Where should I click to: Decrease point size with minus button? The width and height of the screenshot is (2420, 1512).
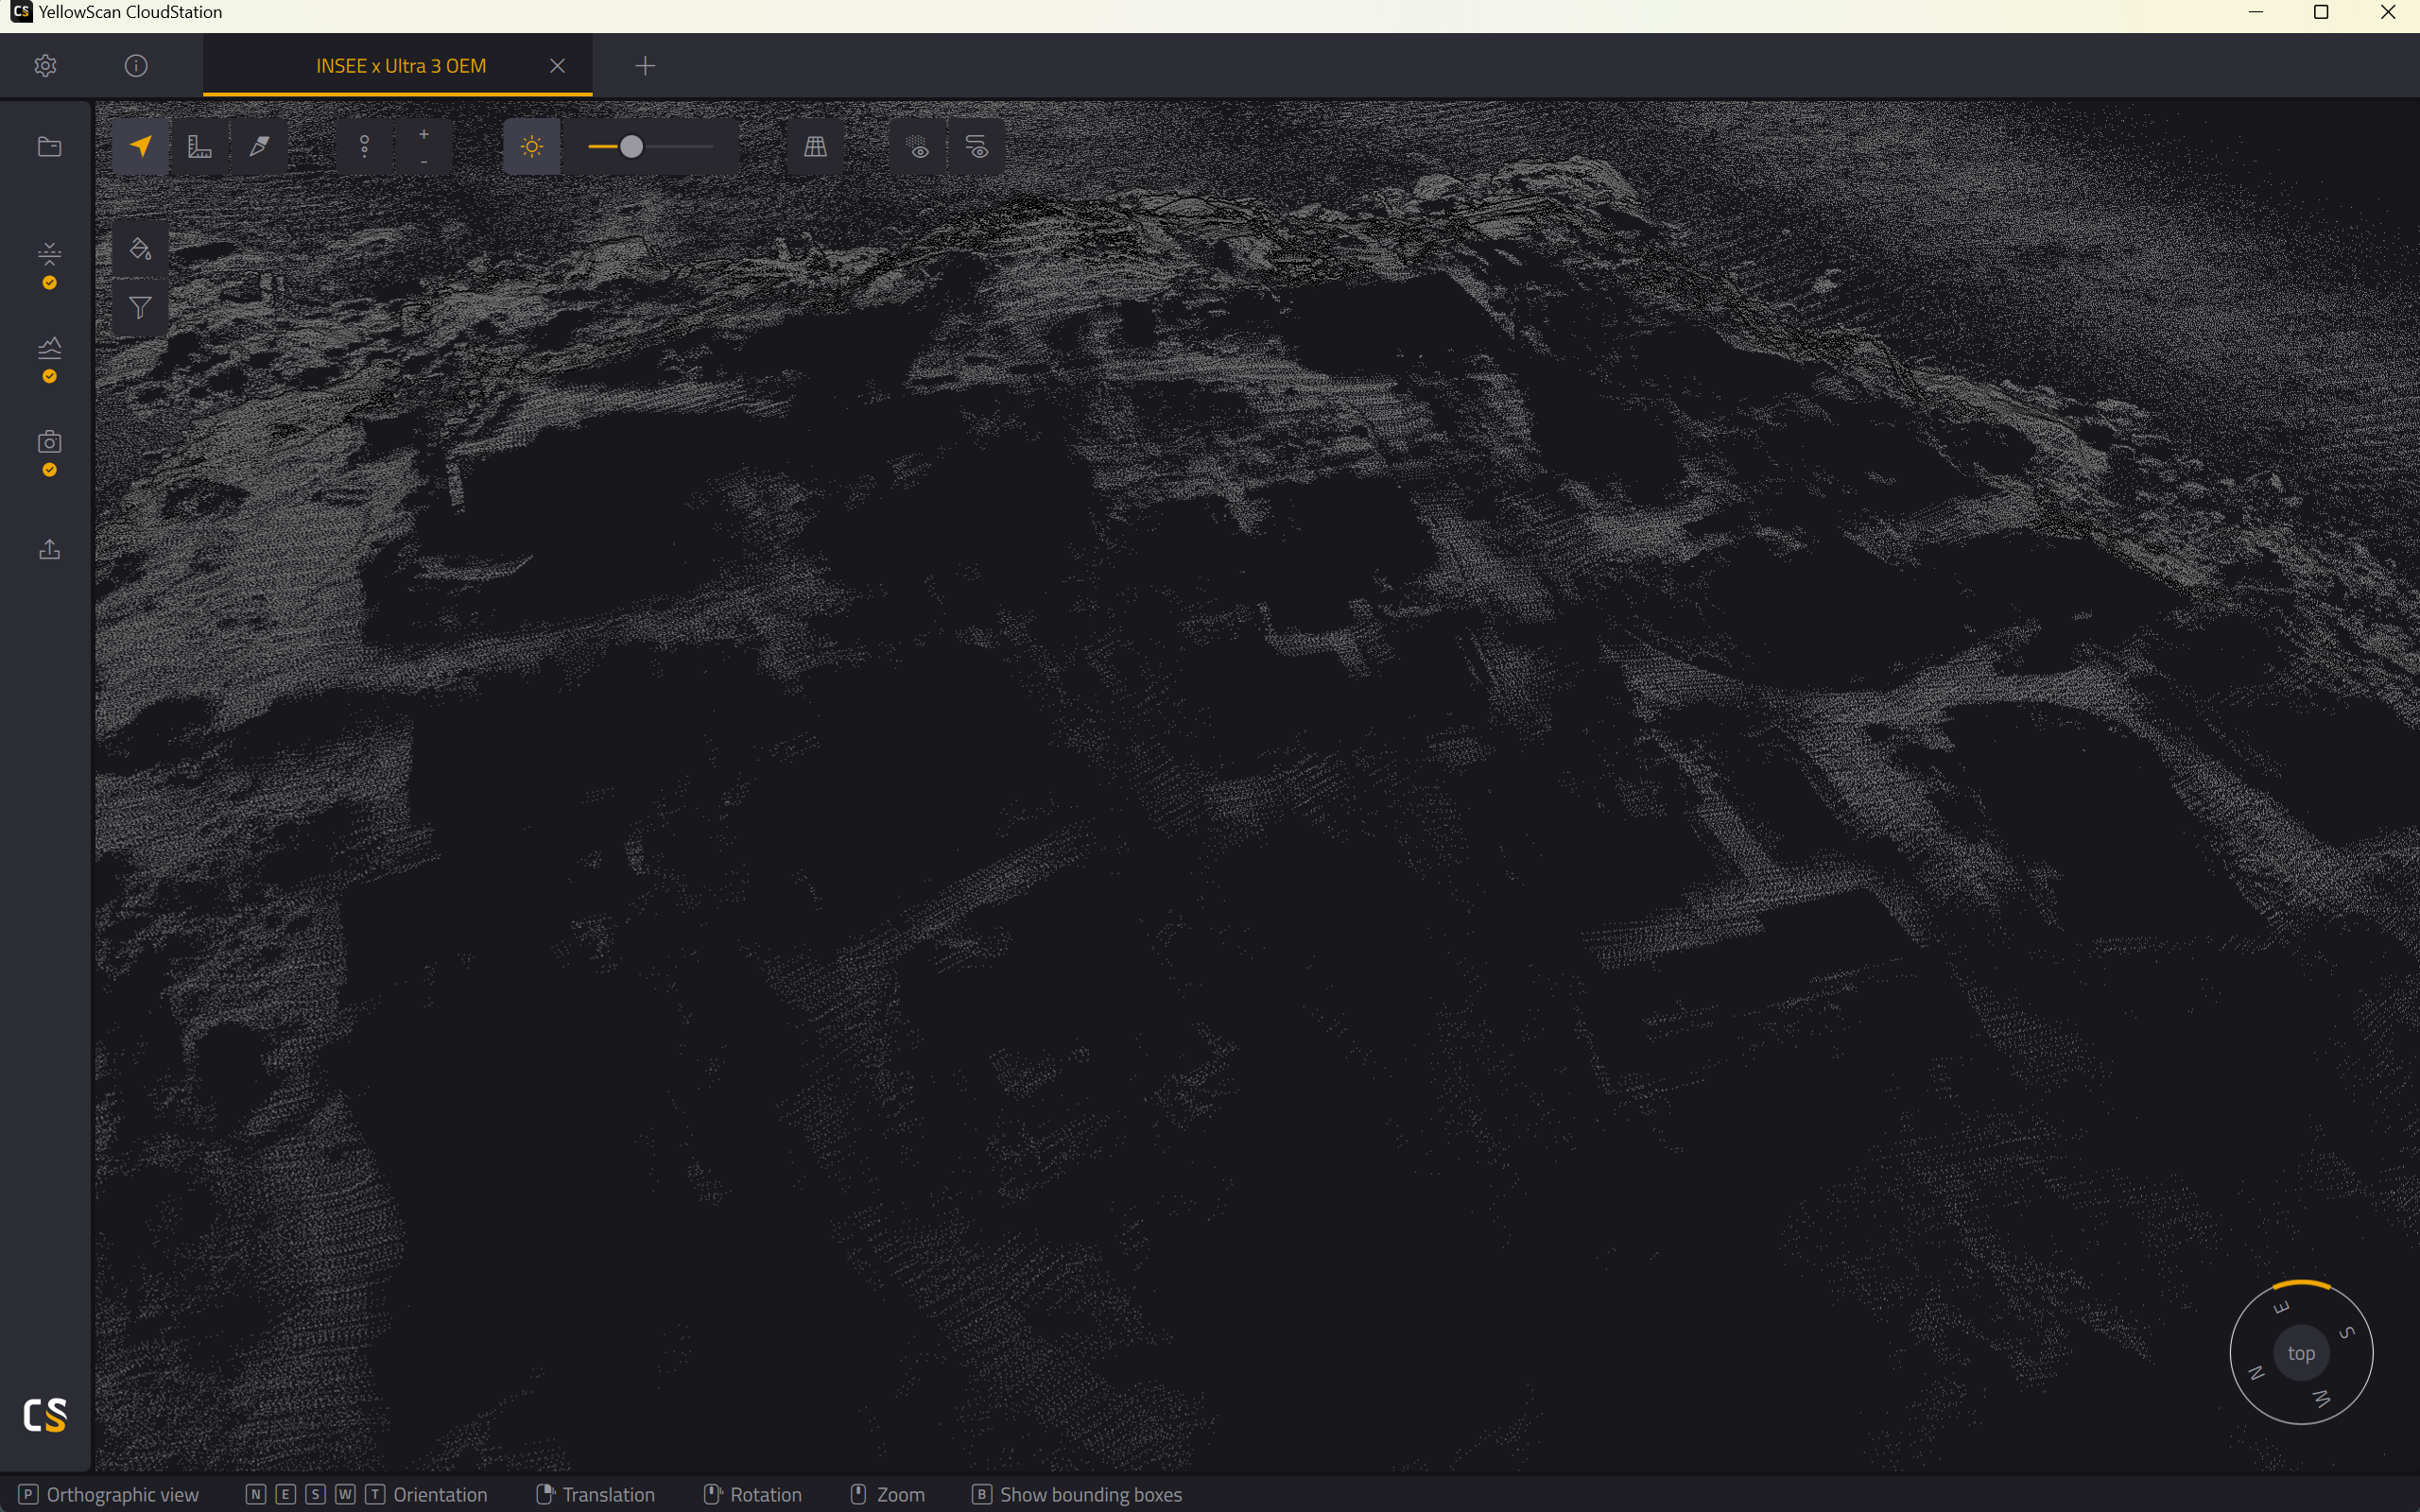click(424, 161)
